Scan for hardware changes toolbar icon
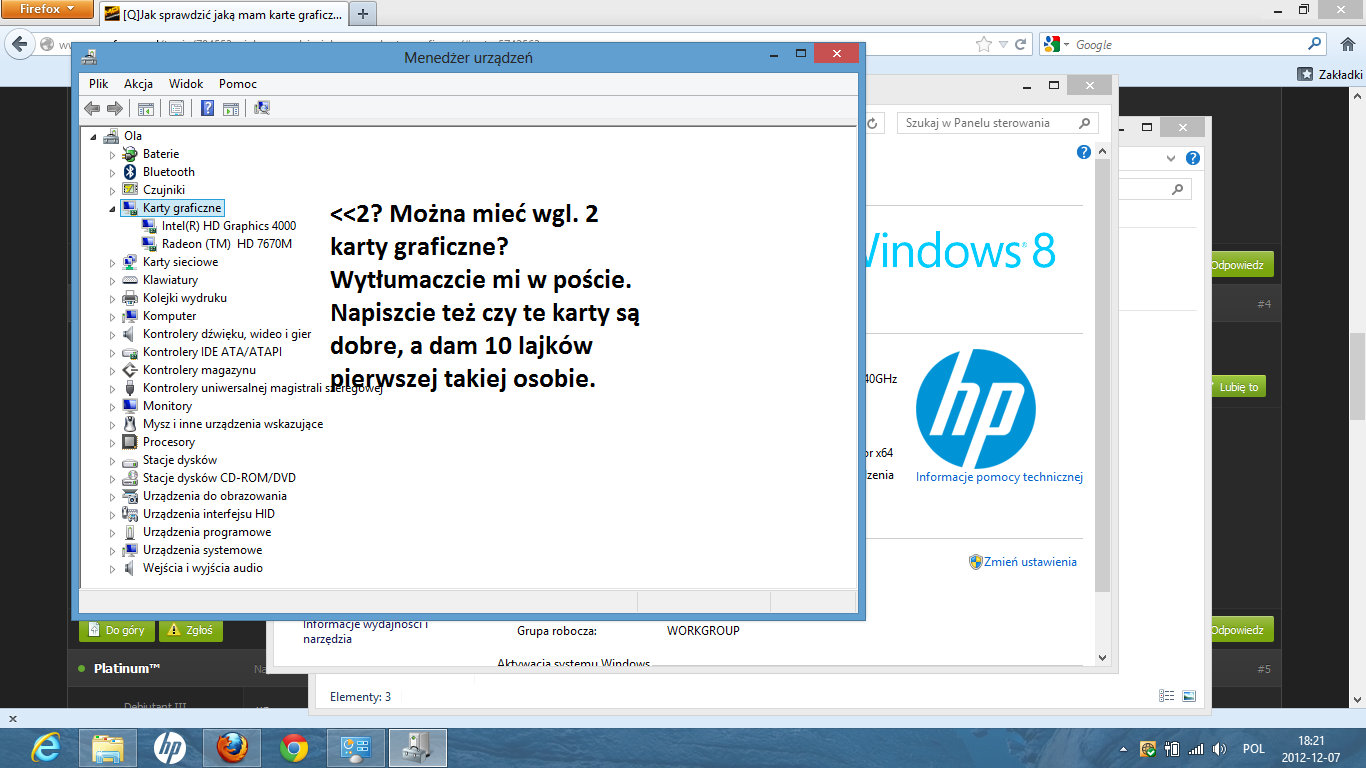1366x768 pixels. pyautogui.click(x=262, y=108)
